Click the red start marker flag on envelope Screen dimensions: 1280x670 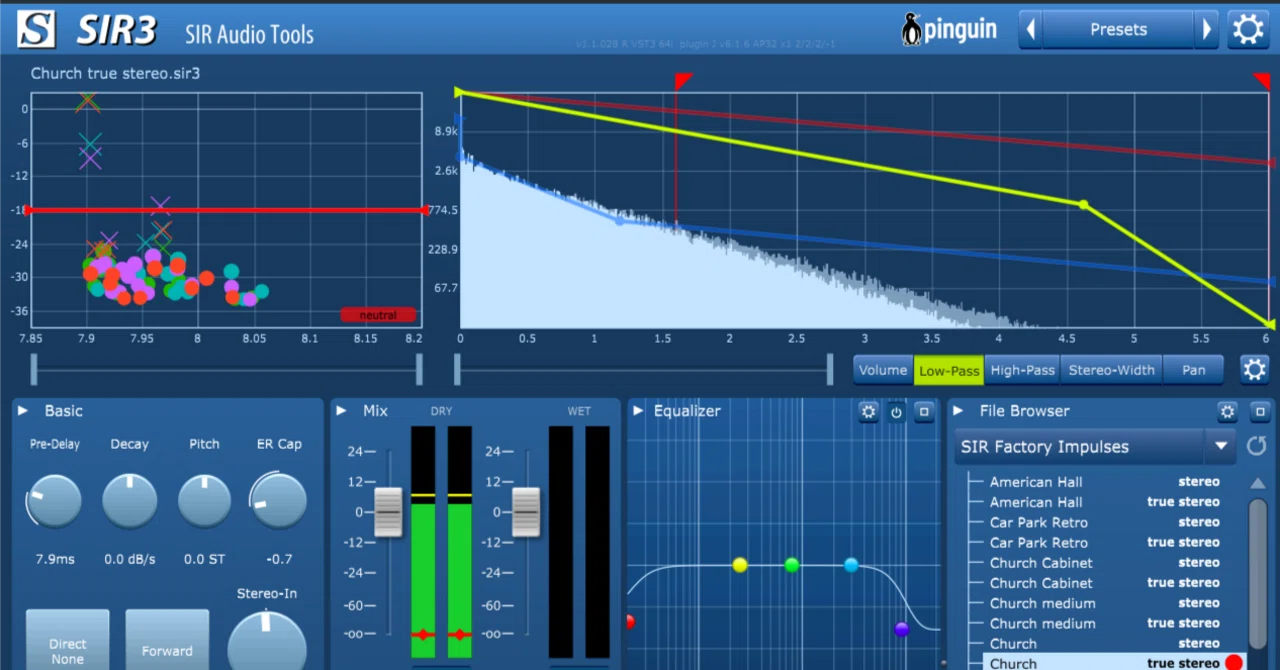click(683, 81)
